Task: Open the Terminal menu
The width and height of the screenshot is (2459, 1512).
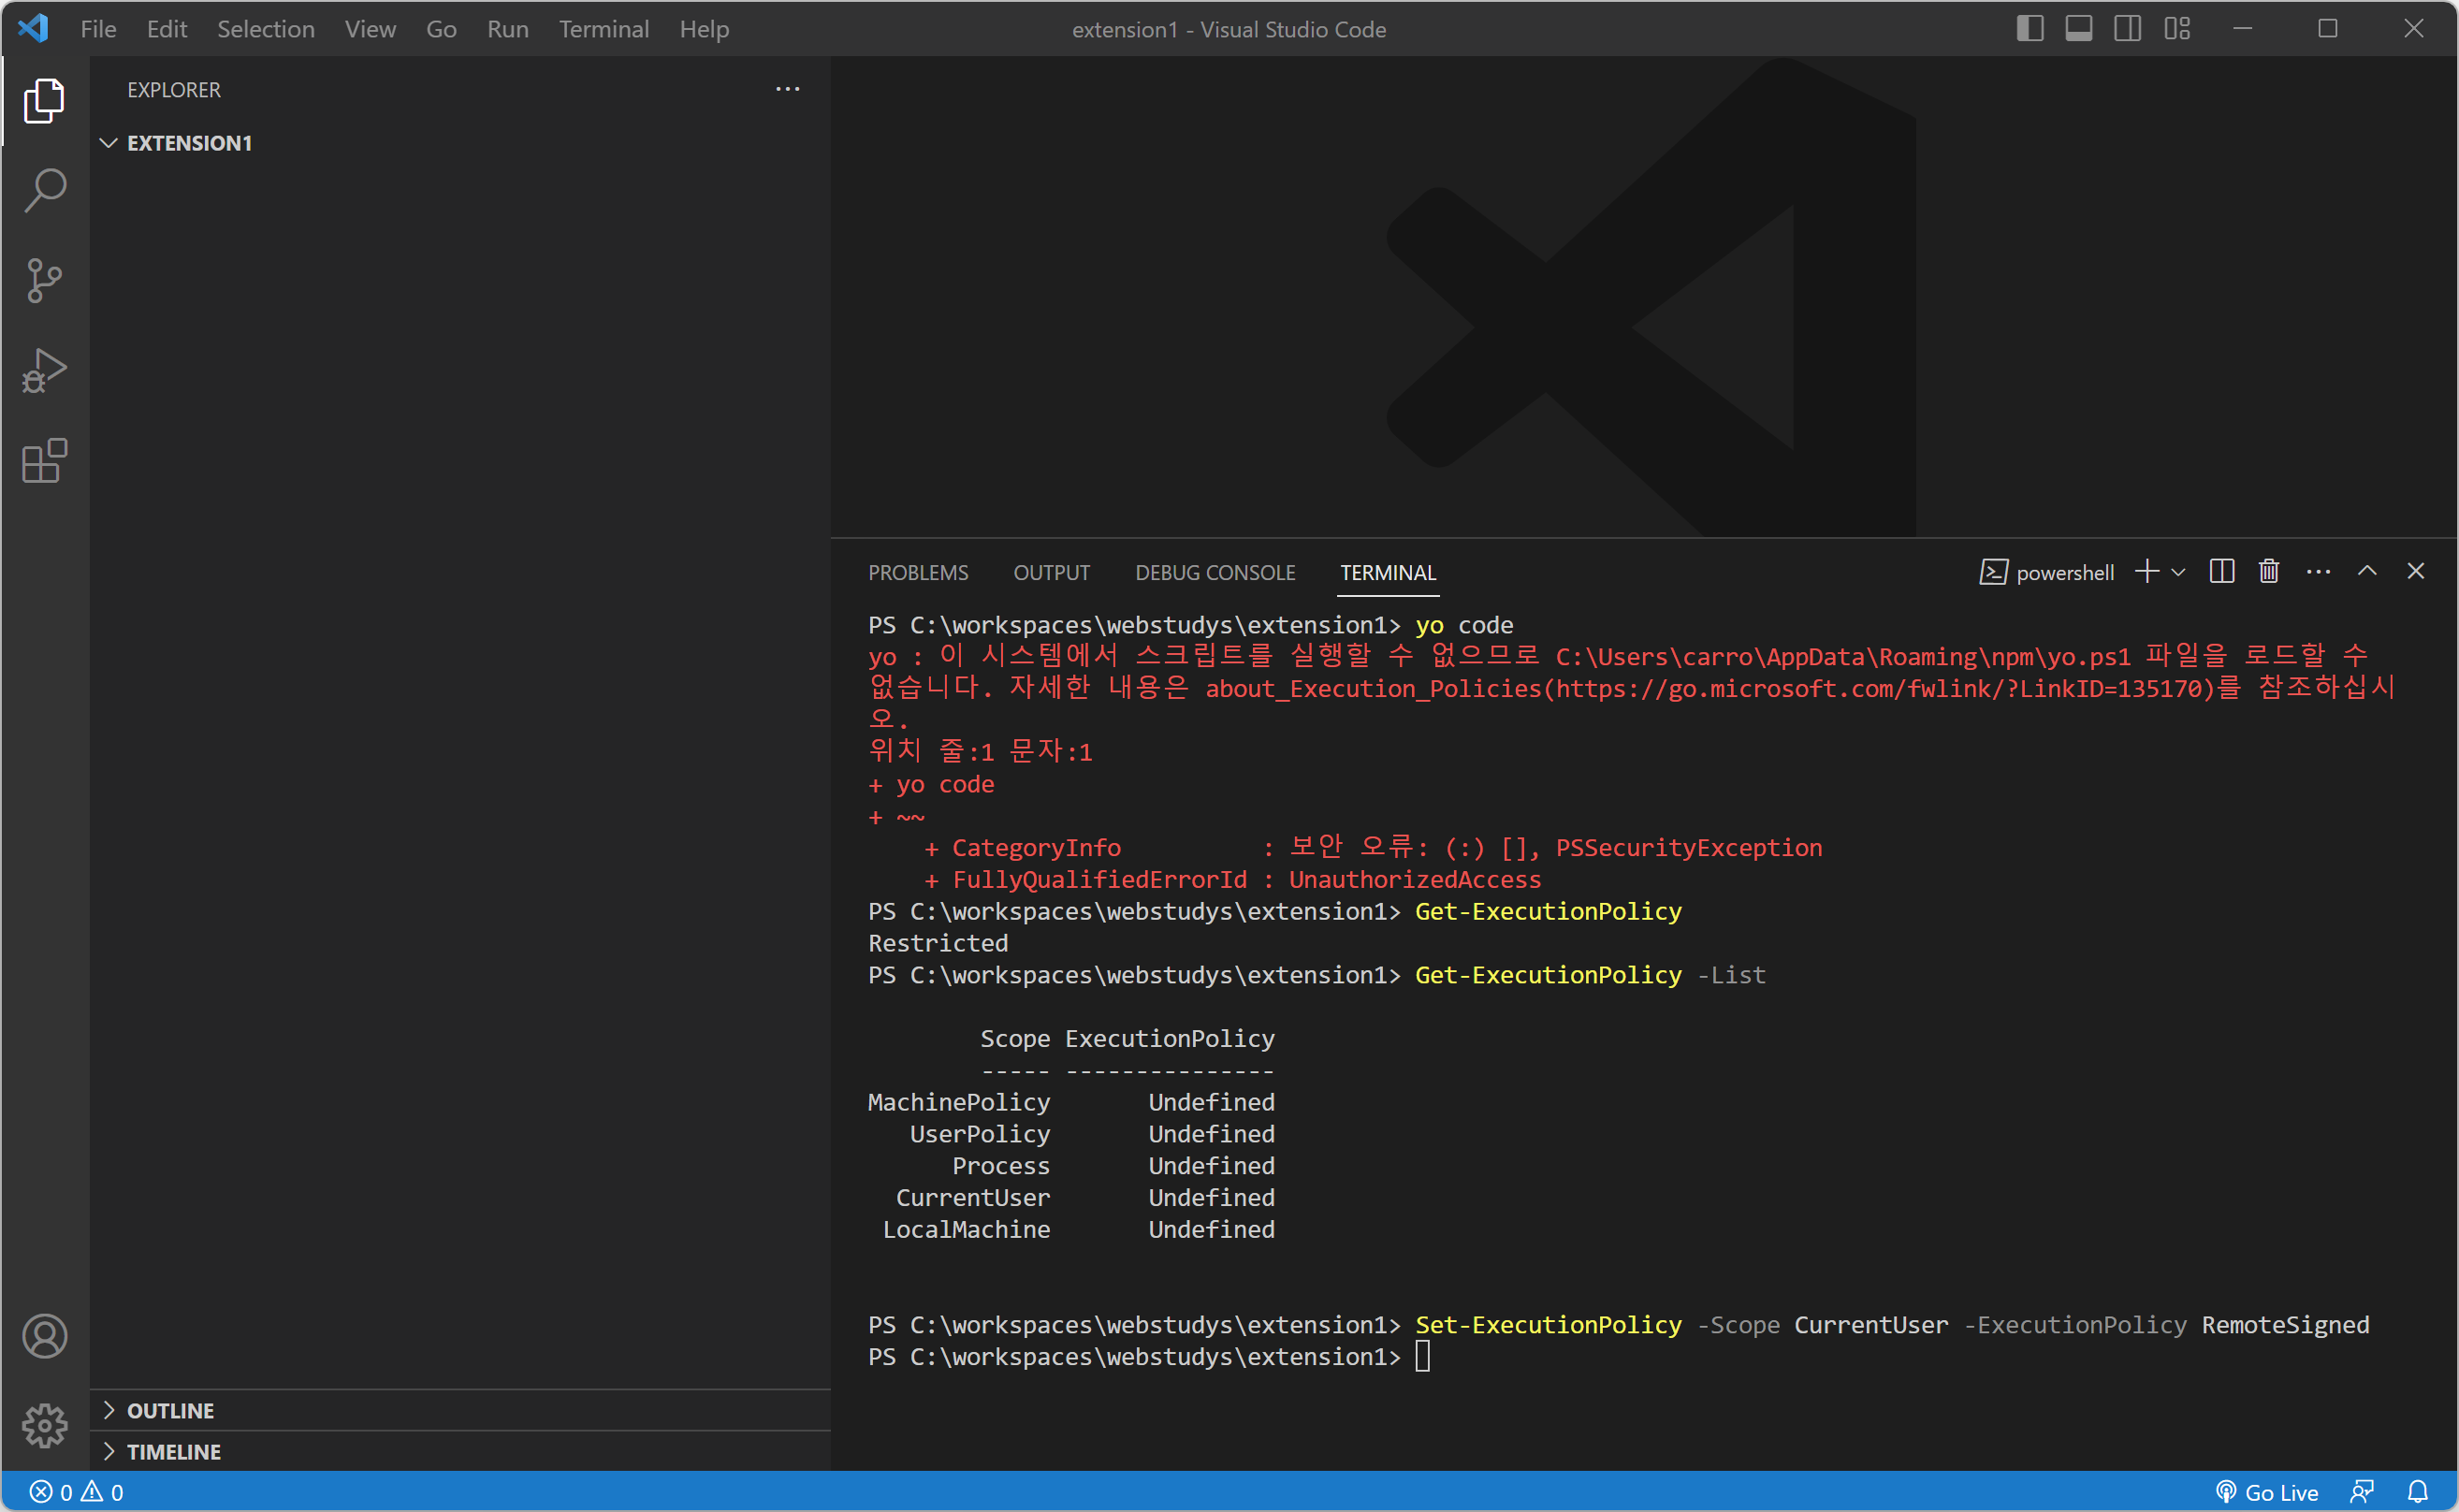Action: click(603, 29)
